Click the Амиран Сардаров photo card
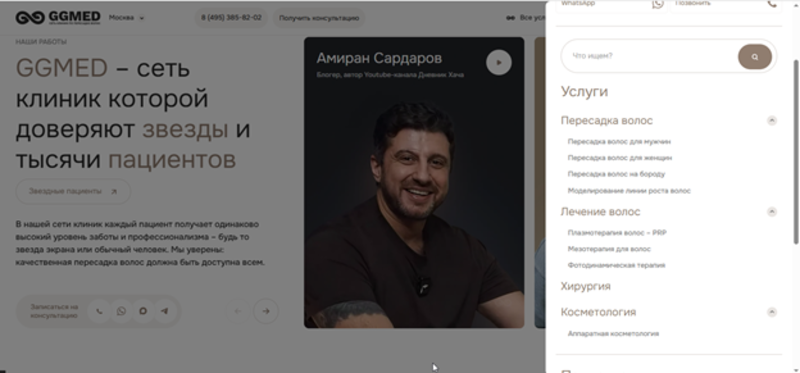 414,183
